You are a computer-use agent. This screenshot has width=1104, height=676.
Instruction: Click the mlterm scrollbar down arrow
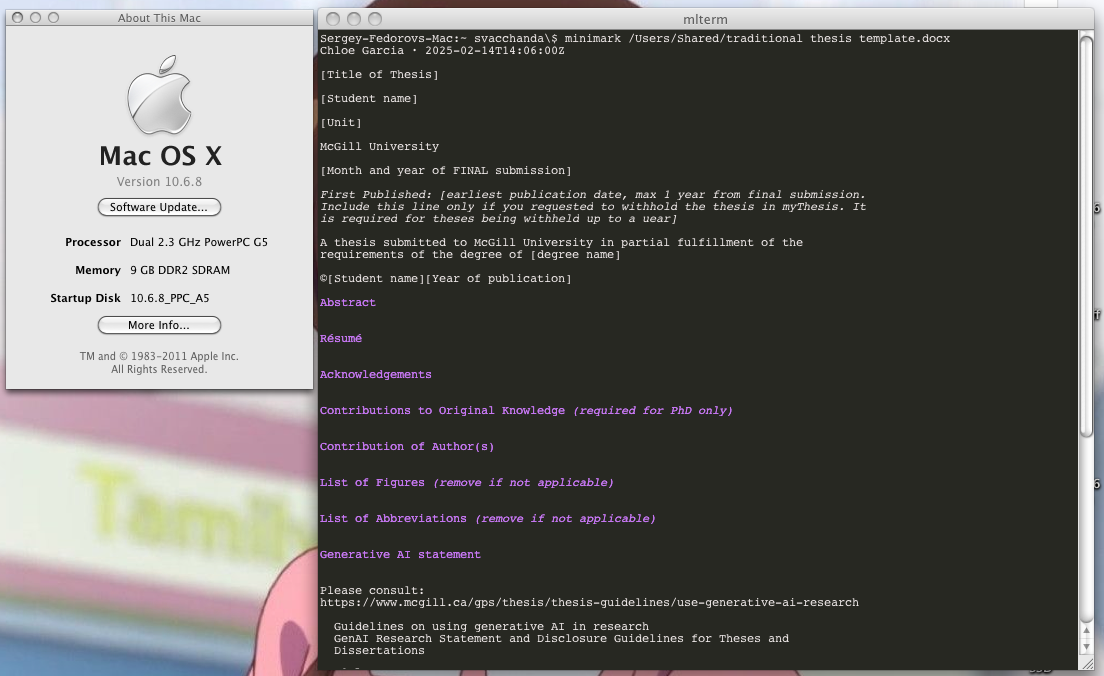point(1085,646)
